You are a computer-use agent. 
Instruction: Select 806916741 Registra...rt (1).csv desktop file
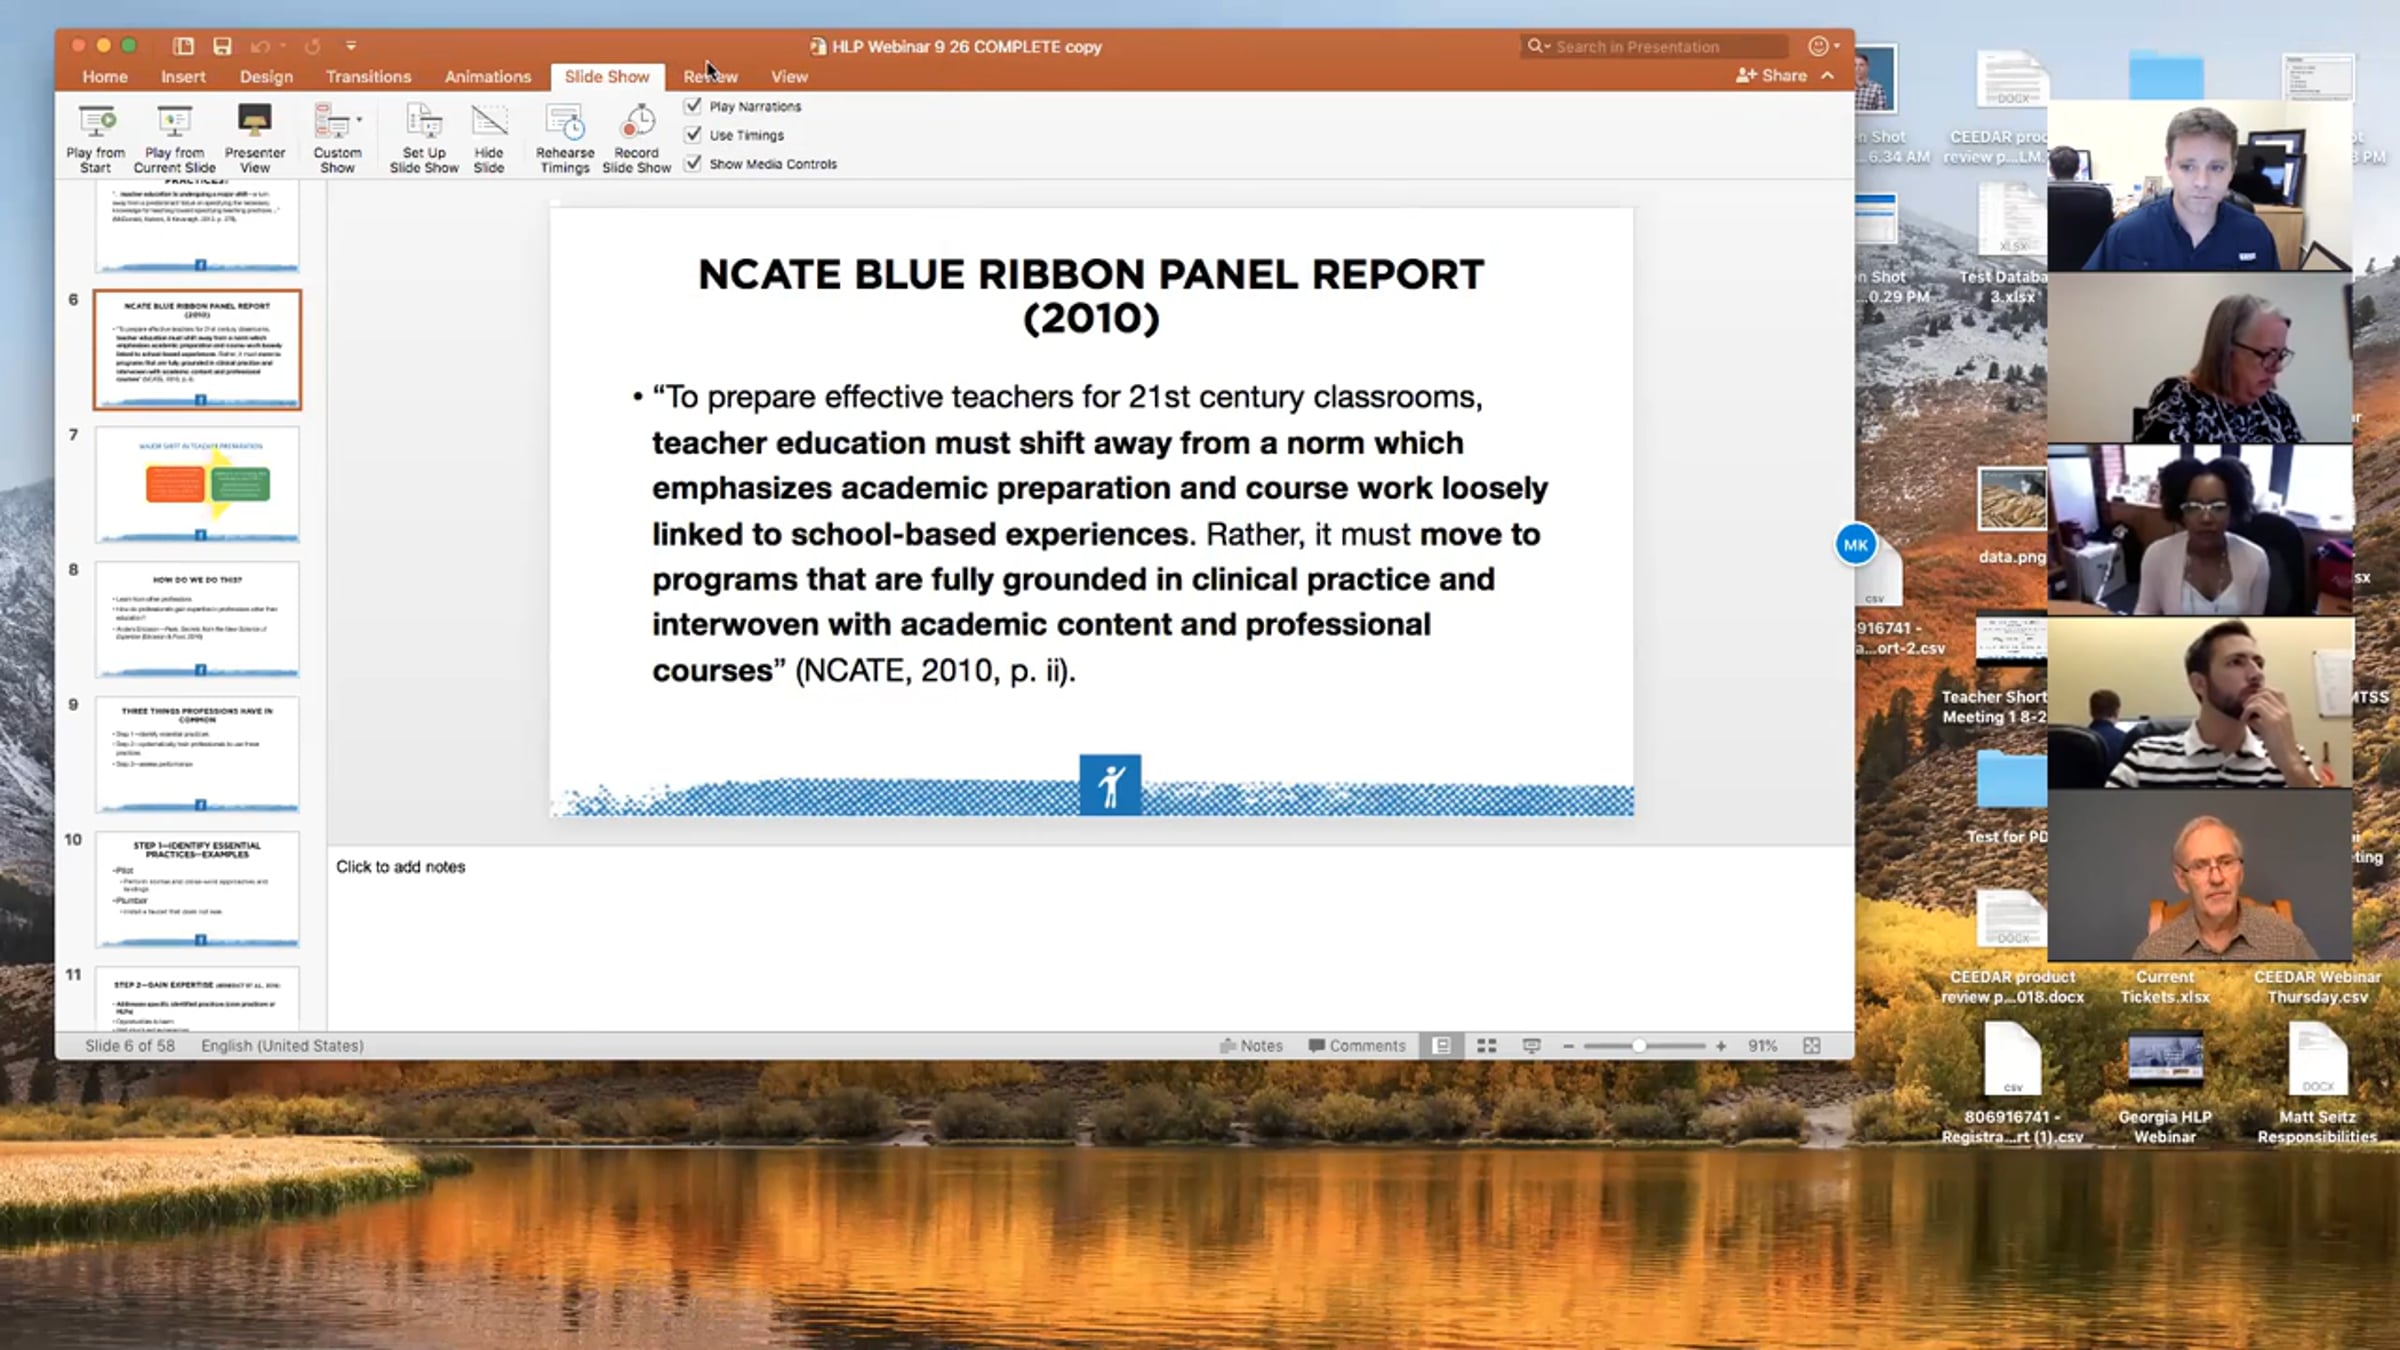[x=2012, y=1084]
